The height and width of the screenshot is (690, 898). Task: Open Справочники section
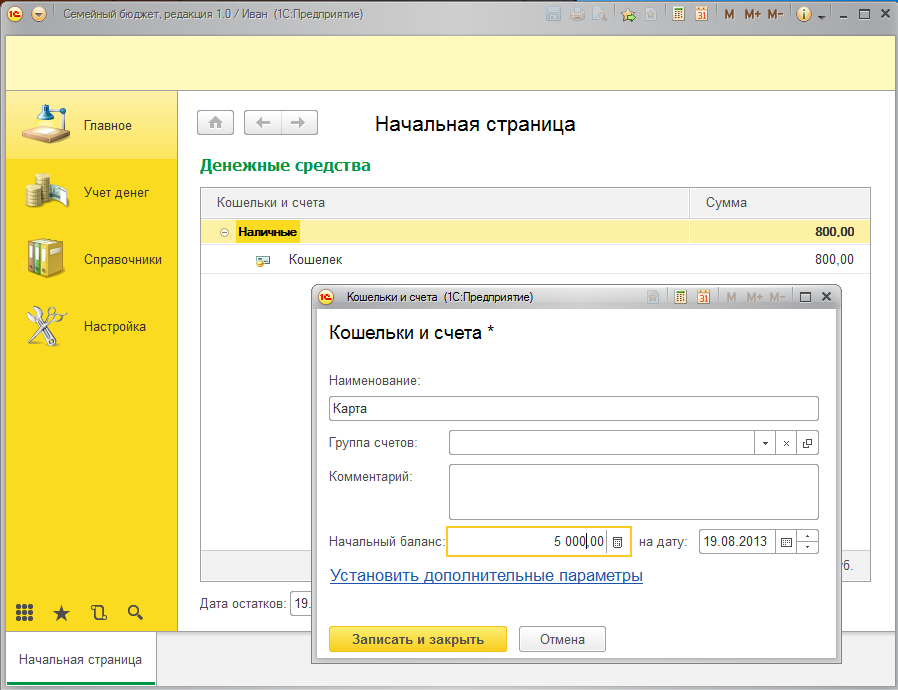pyautogui.click(x=92, y=259)
